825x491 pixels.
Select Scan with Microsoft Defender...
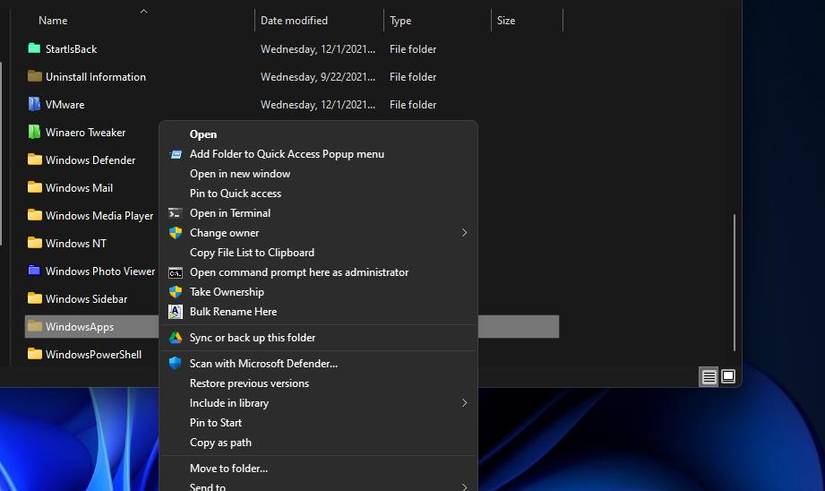[x=264, y=364]
